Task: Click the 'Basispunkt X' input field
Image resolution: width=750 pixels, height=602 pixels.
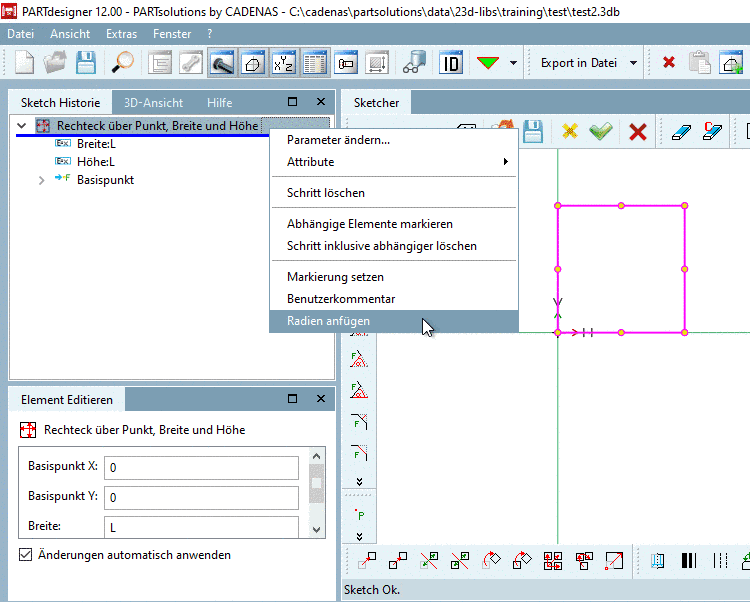Action: (201, 468)
